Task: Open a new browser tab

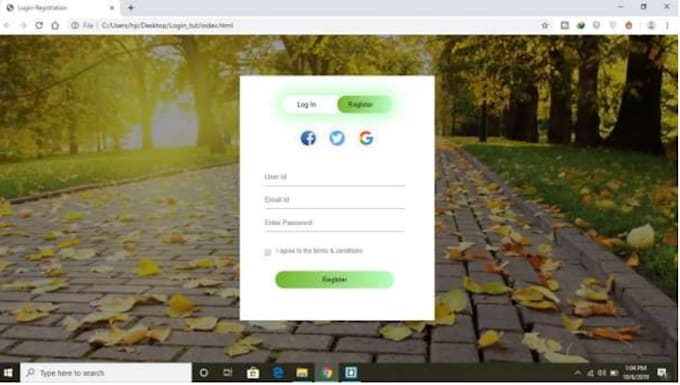Action: pos(131,8)
